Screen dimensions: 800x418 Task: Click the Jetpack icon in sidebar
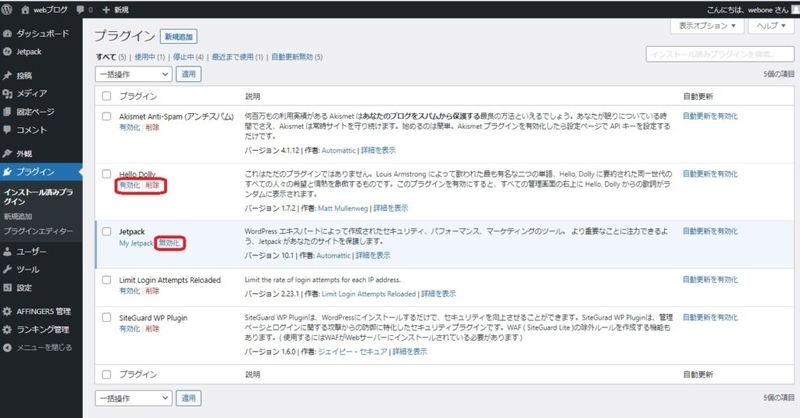pyautogui.click(x=7, y=52)
